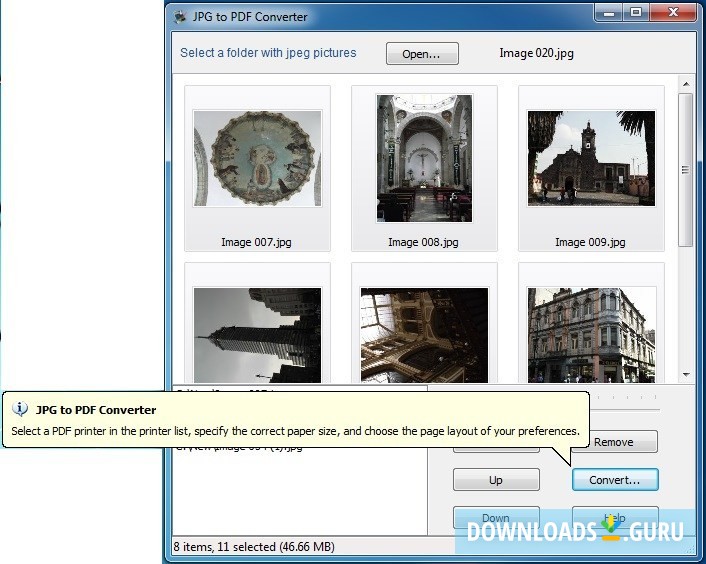The image size is (706, 564).
Task: Select the glass ceiling arcade thumbnail
Action: coord(424,335)
